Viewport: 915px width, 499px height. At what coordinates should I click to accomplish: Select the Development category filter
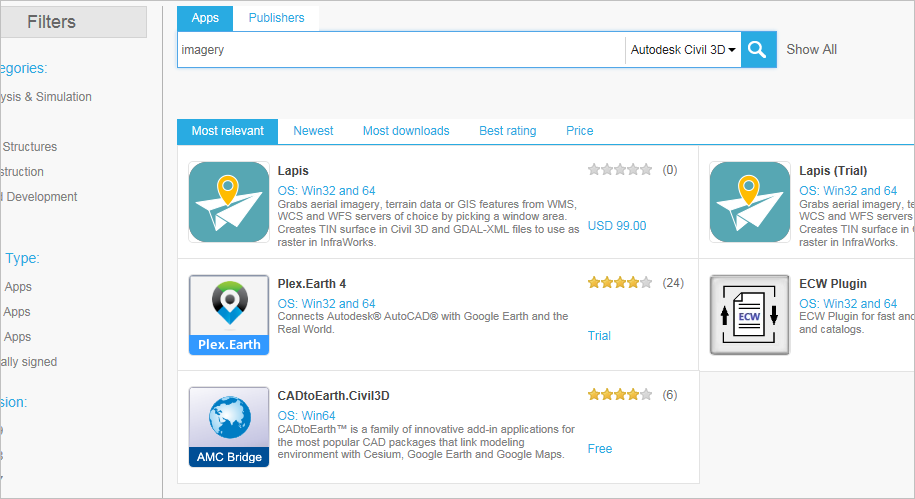(x=39, y=197)
